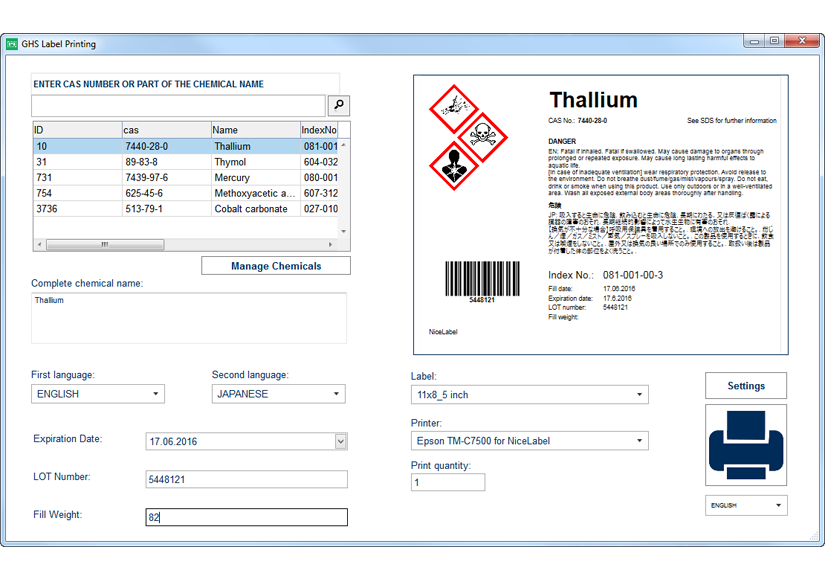Open the Expiration Date picker dropdown arrow
Screen dimensions: 825x568
click(341, 441)
